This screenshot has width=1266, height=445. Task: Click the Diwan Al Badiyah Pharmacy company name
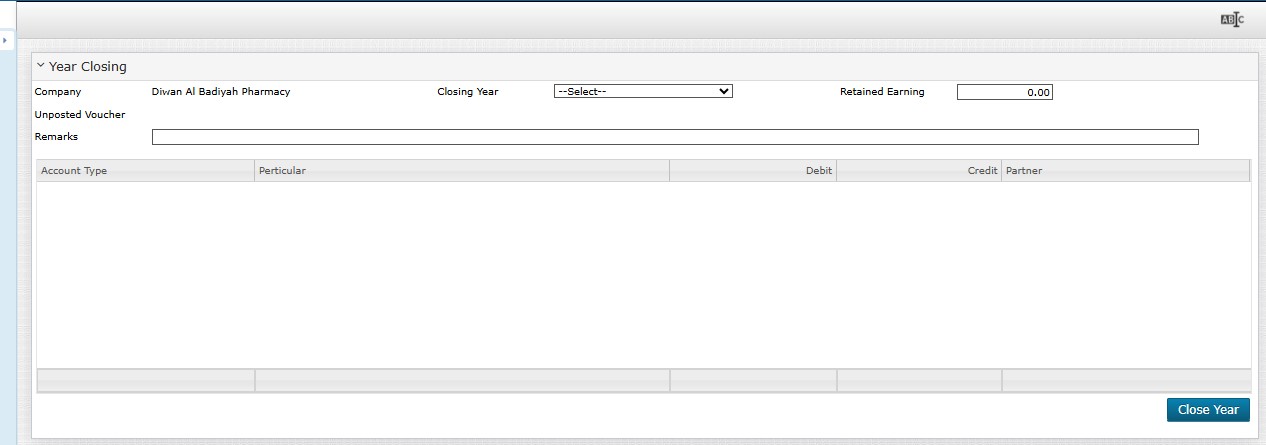coord(221,92)
